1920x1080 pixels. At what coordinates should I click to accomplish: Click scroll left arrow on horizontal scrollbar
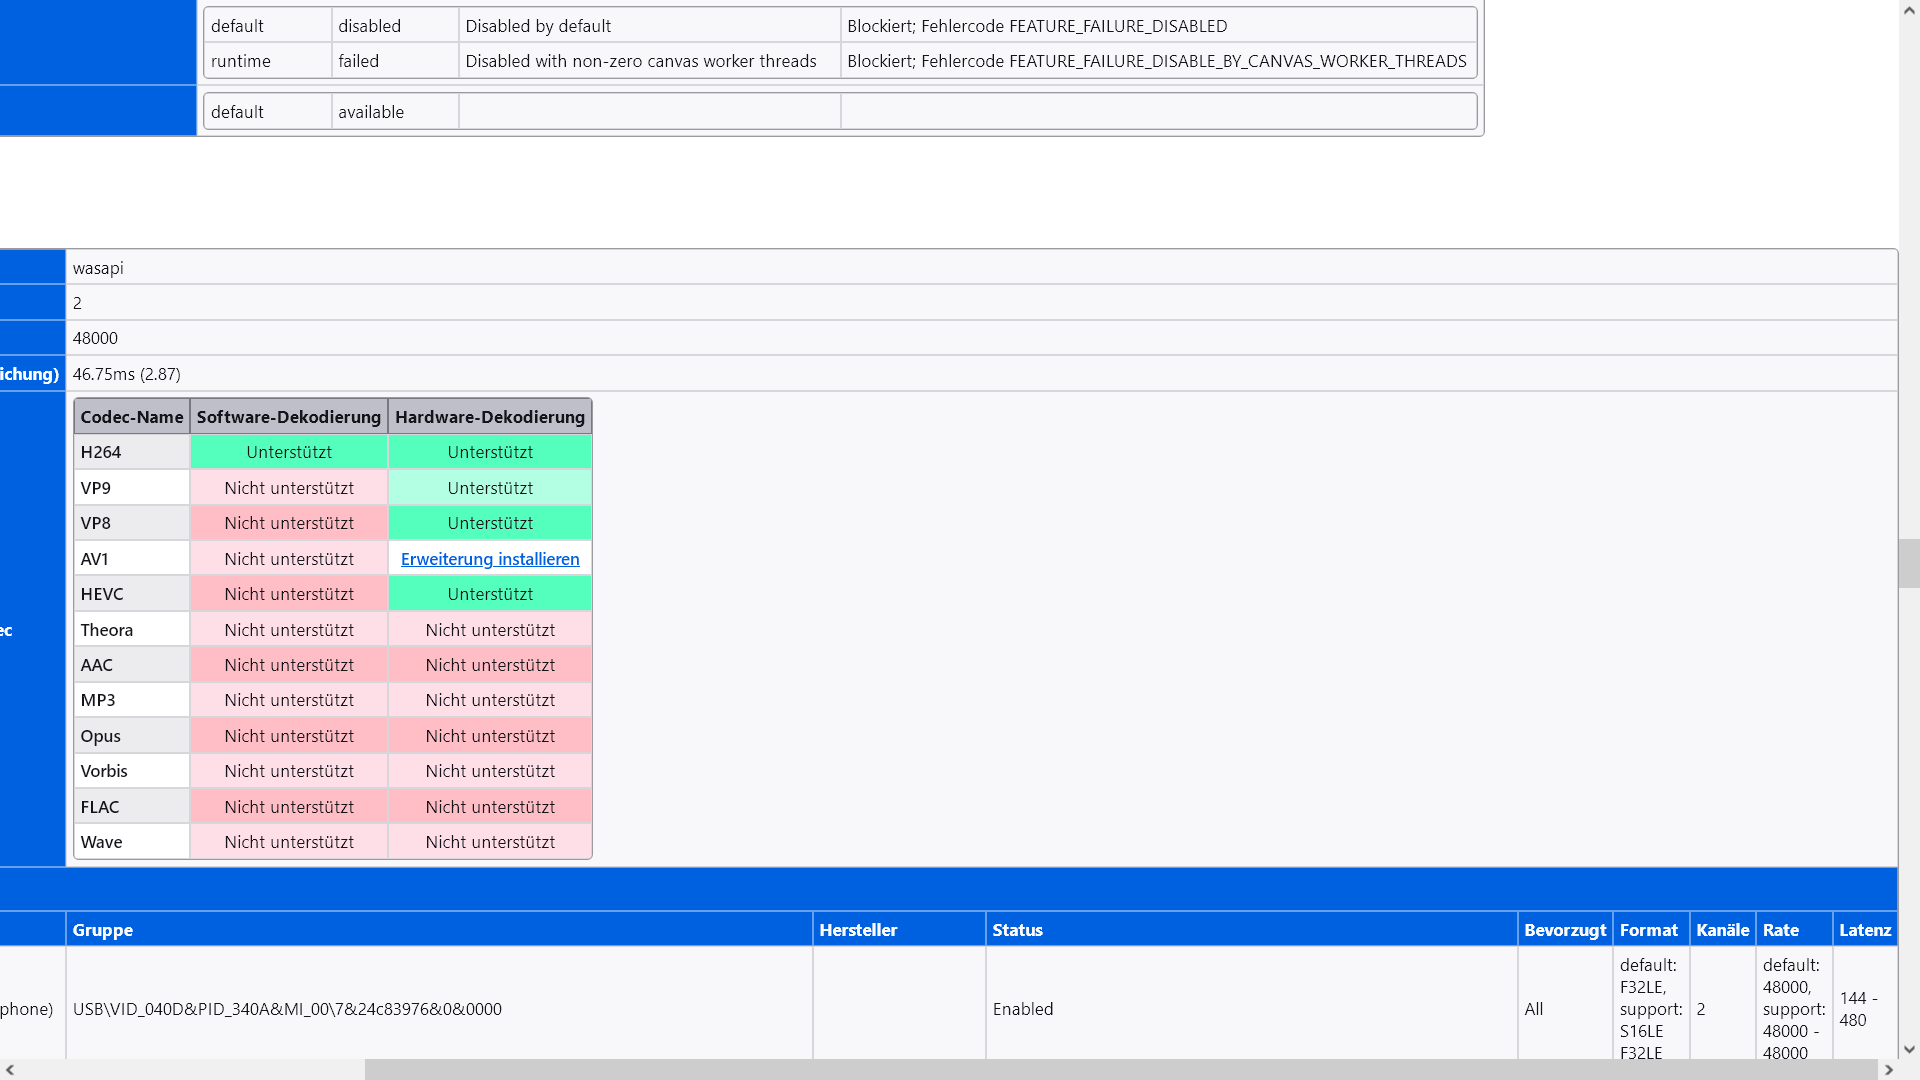[x=10, y=1069]
